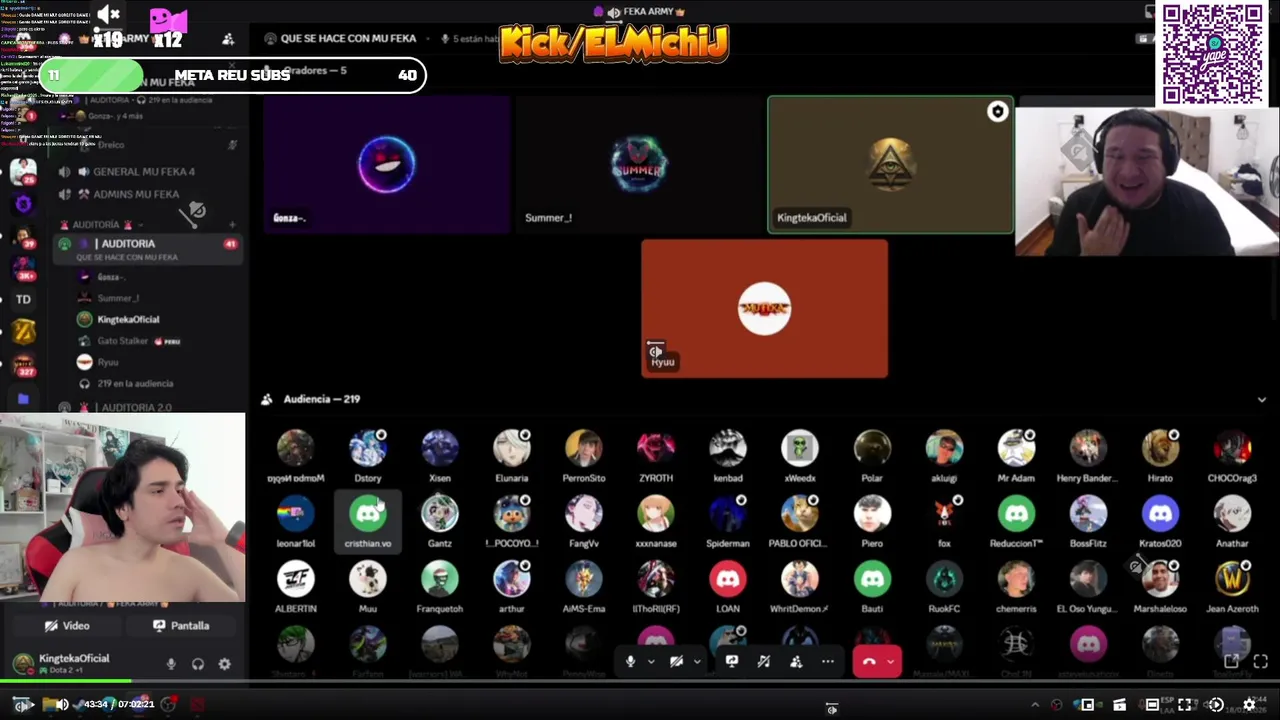The height and width of the screenshot is (720, 1280).
Task: Select the AUDITORIA stage channel
Action: click(x=150, y=249)
